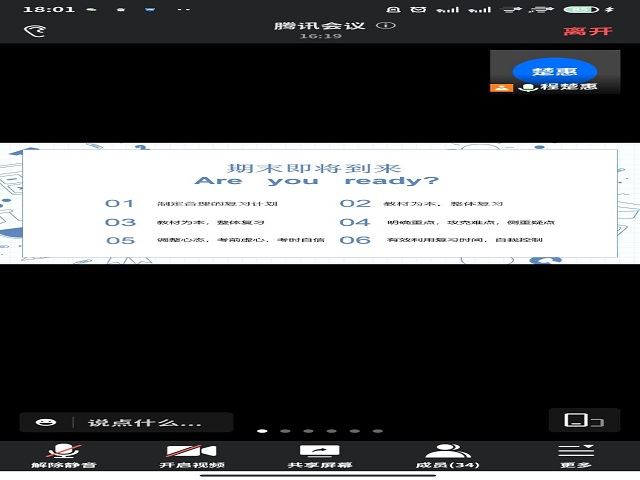Viewport: 640px width, 480px height.
Task: Open the 成员(34) participants list
Action: pos(447,456)
